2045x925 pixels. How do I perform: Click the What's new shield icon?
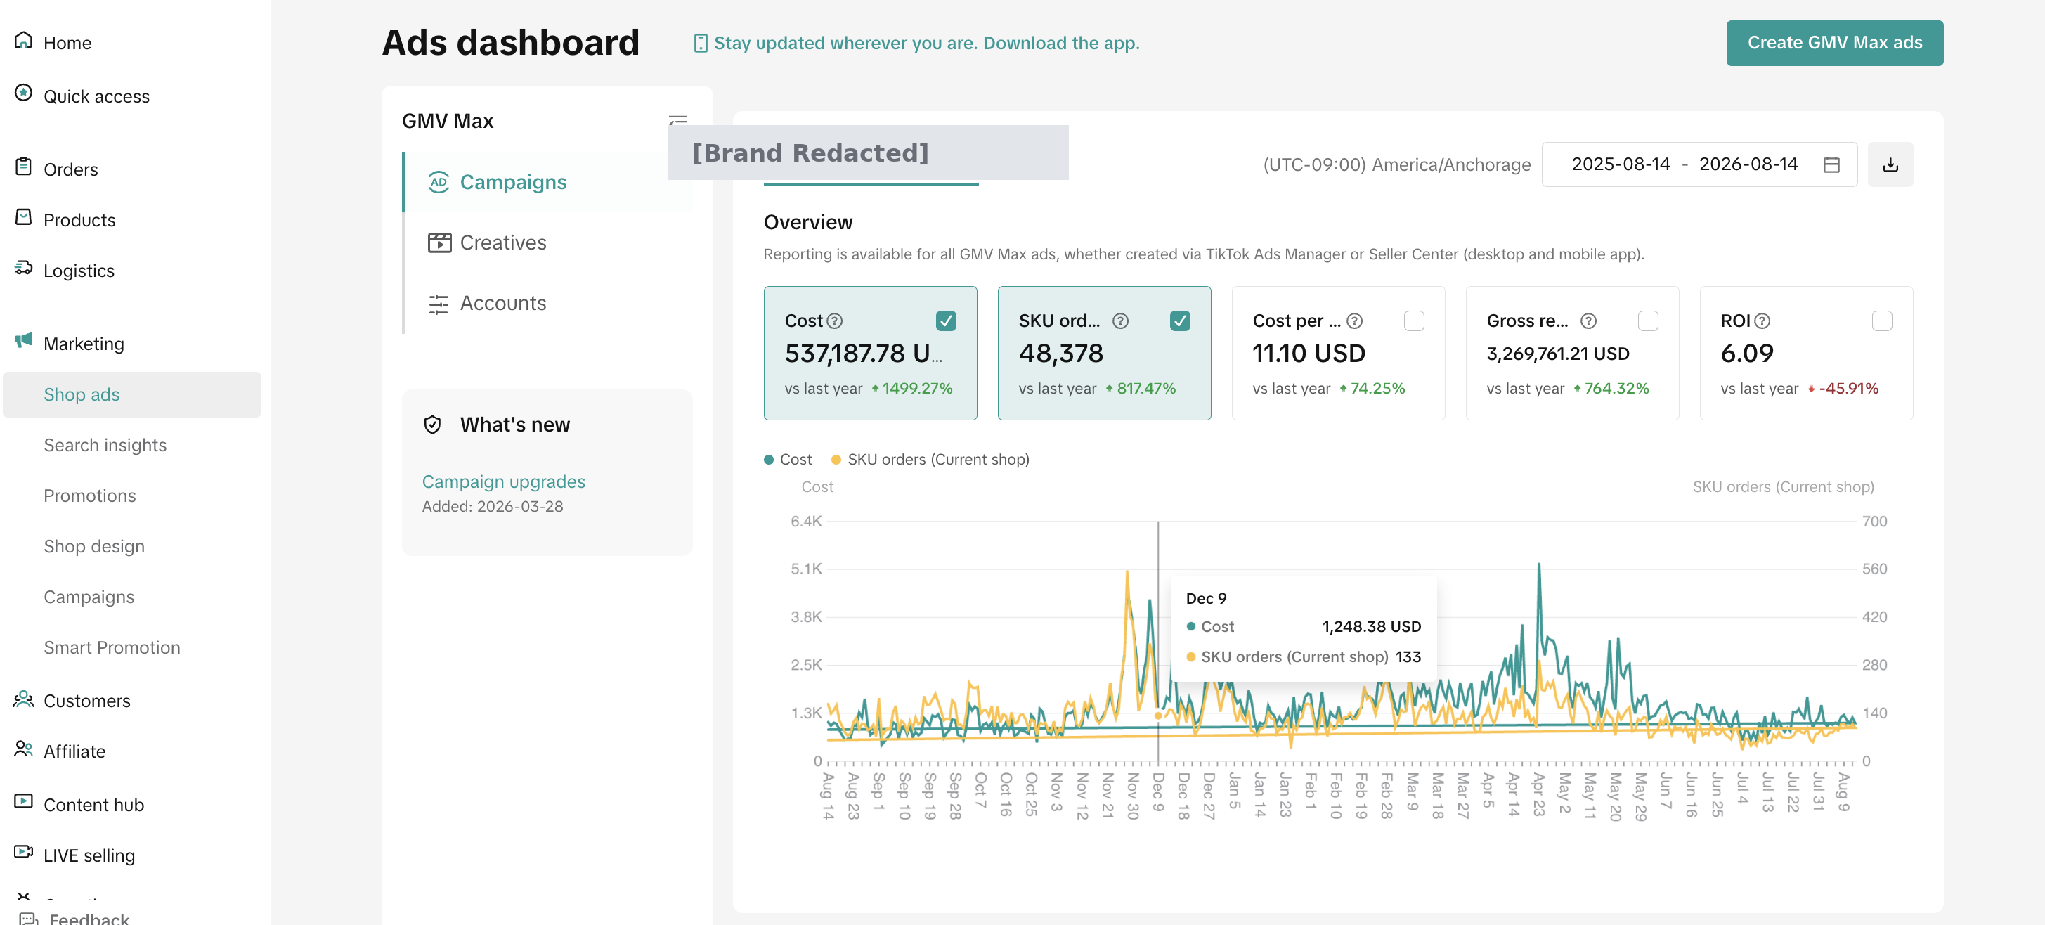point(433,425)
